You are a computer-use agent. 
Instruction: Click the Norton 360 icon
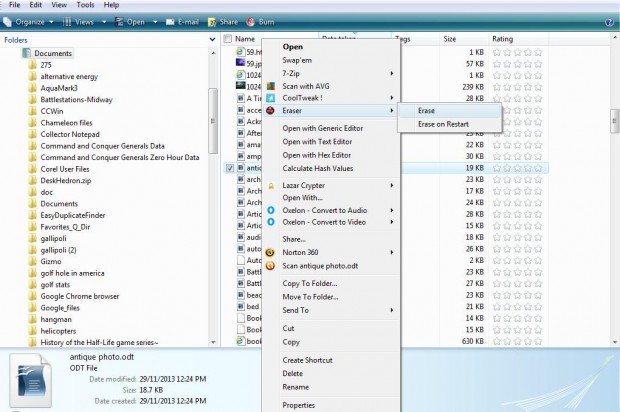270,252
